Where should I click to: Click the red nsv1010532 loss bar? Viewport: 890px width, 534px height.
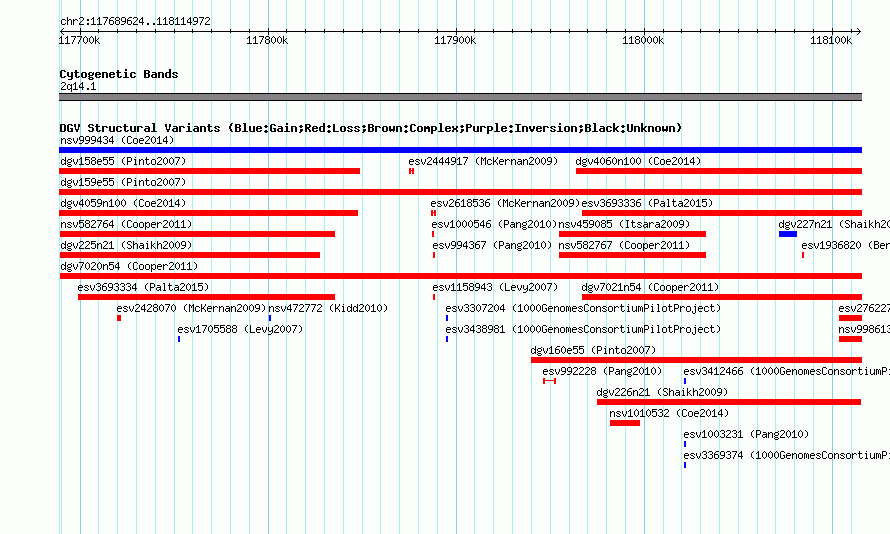tap(625, 423)
